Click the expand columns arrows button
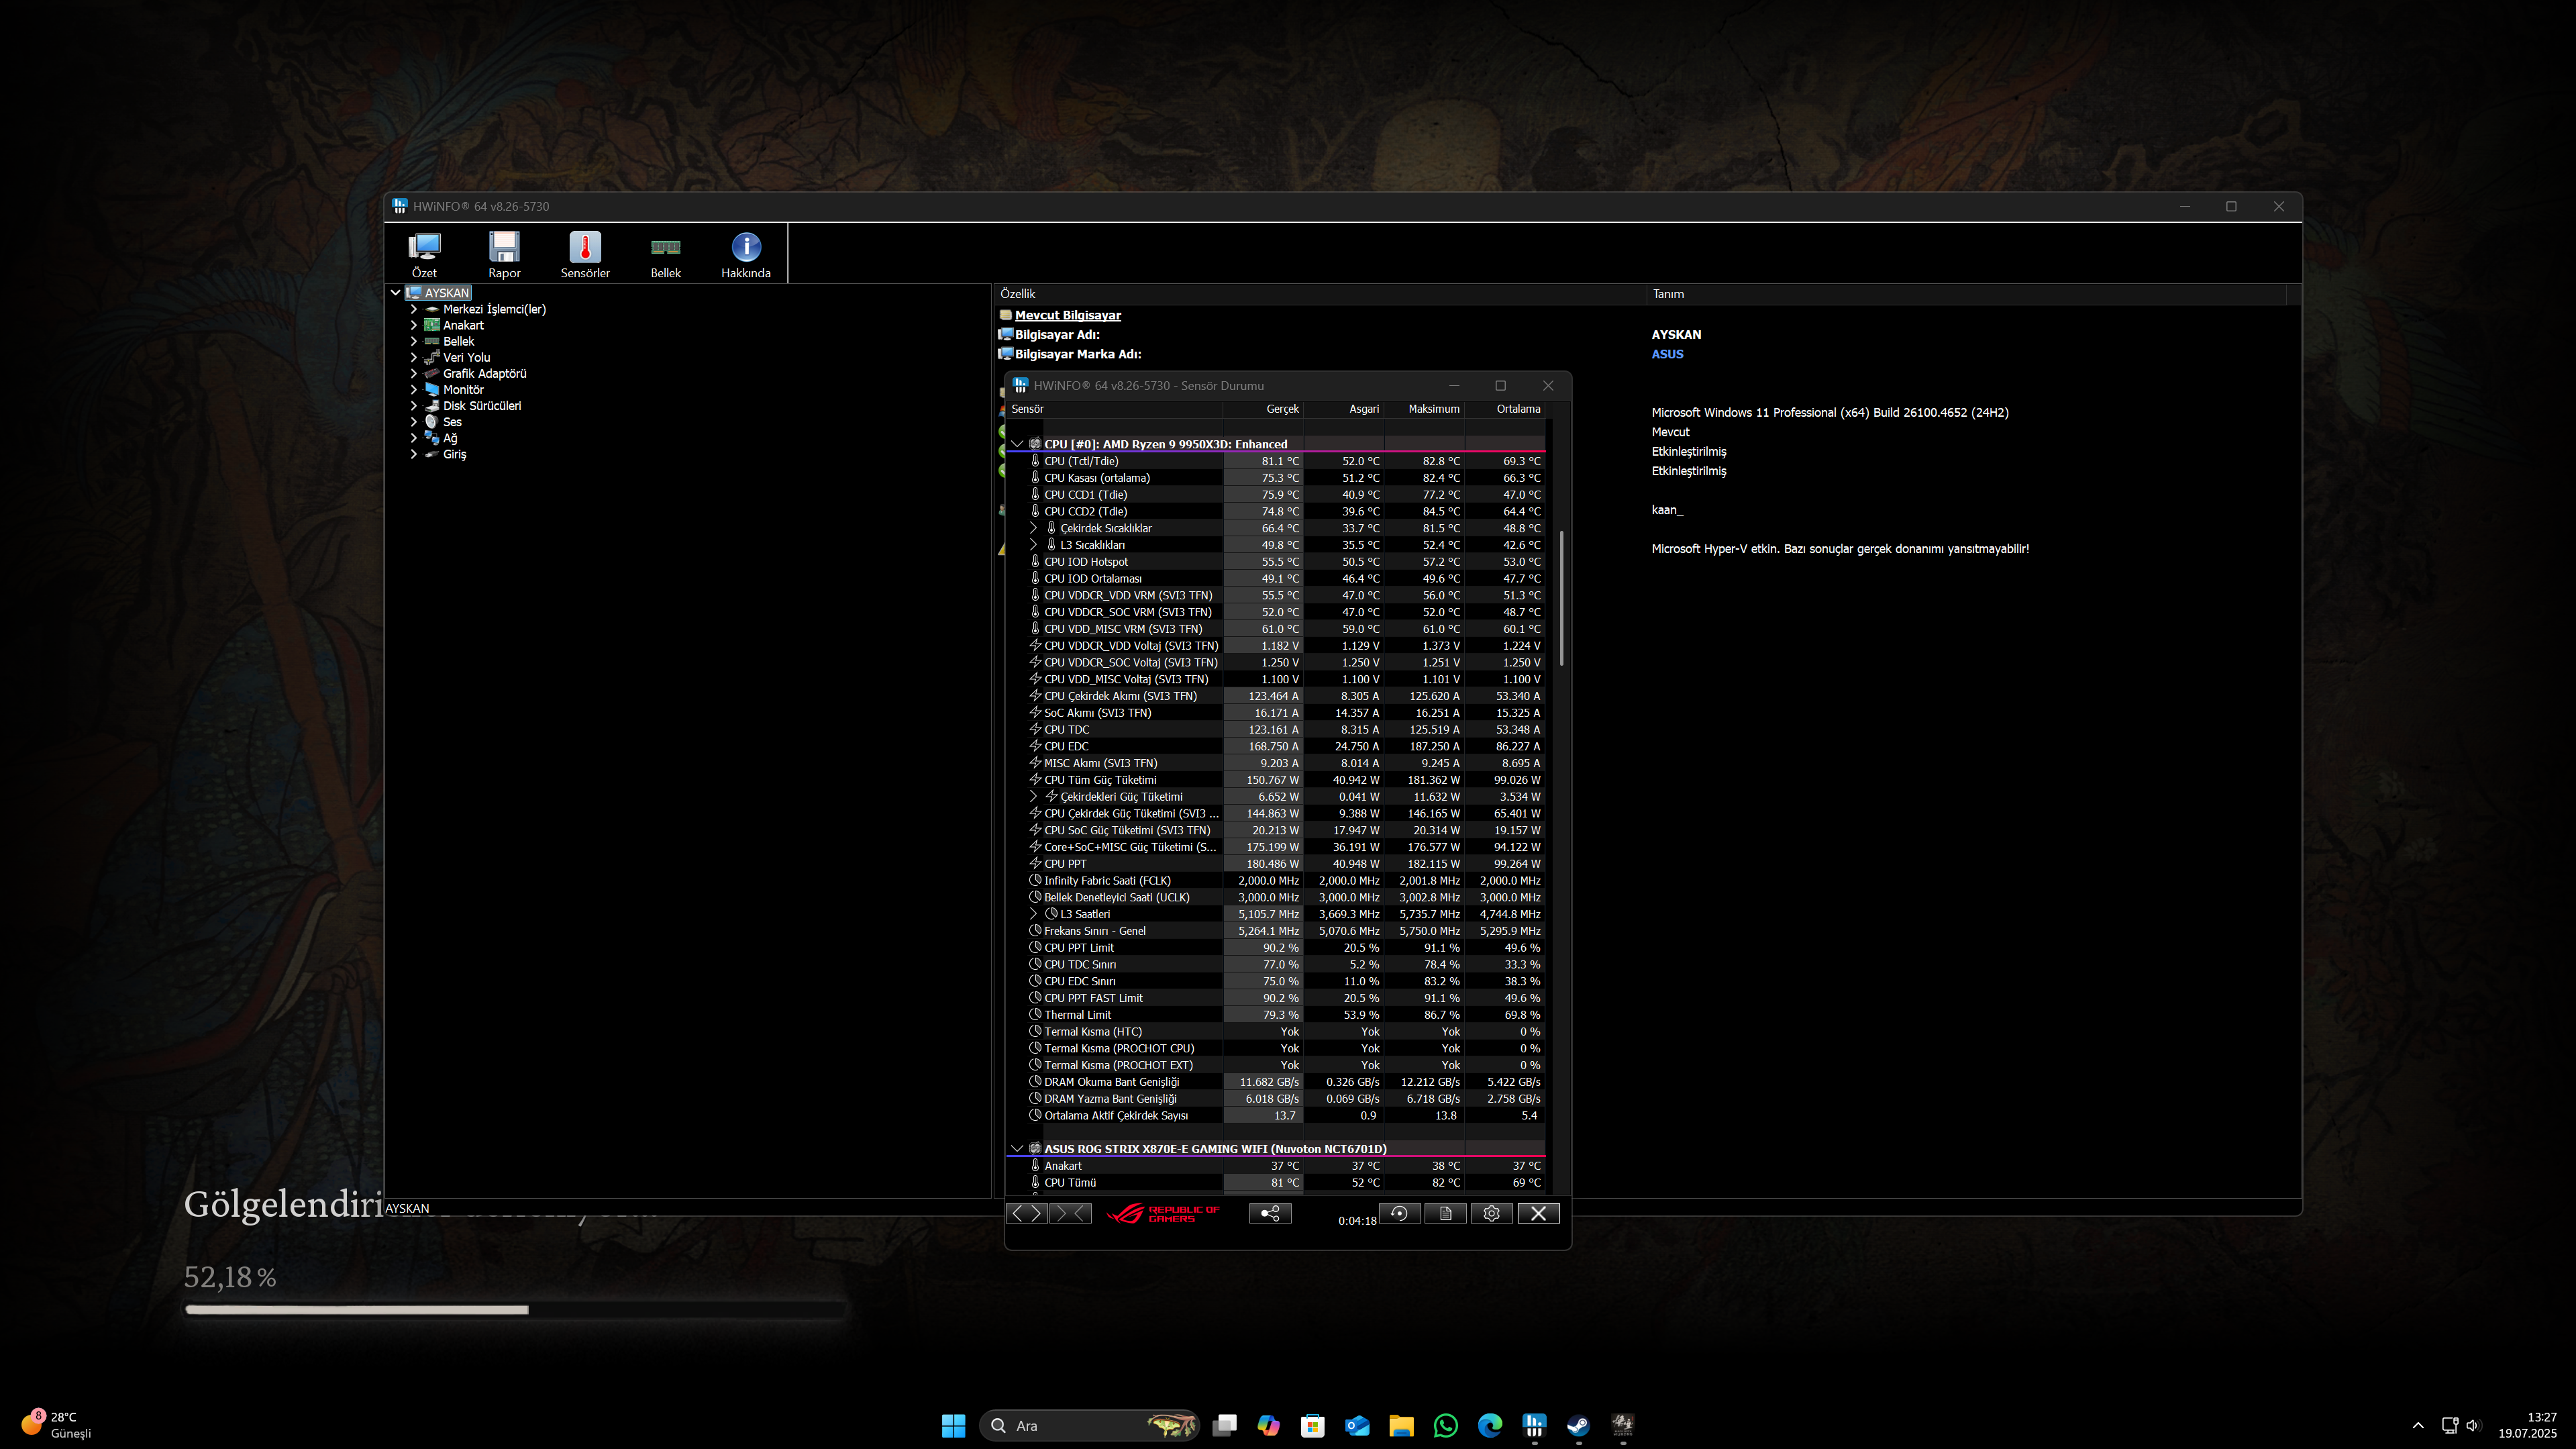Viewport: 2576px width, 1449px height. [1027, 1213]
